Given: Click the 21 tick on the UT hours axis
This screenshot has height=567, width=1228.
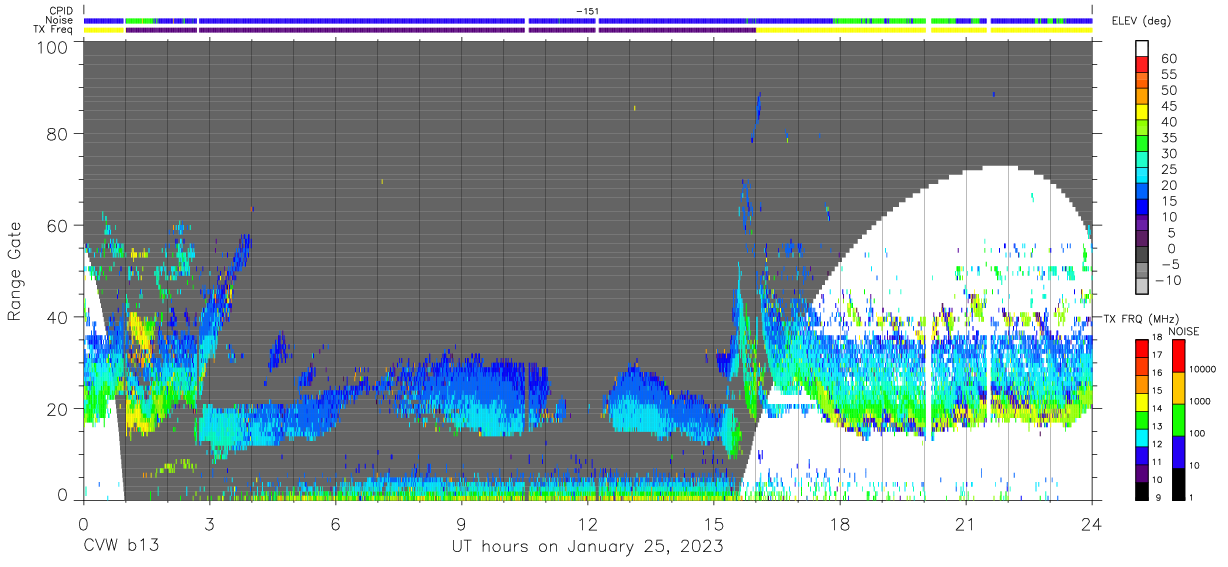Looking at the screenshot, I should pos(966,523).
